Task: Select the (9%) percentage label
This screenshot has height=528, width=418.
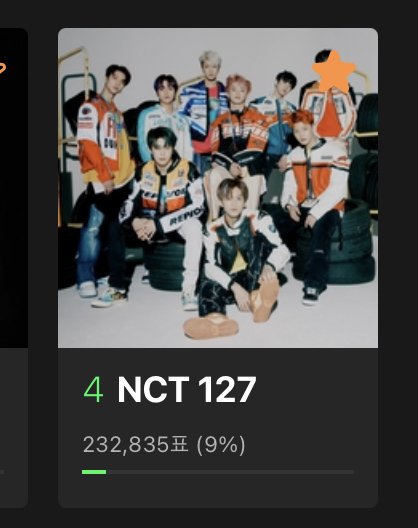Action: (x=221, y=445)
